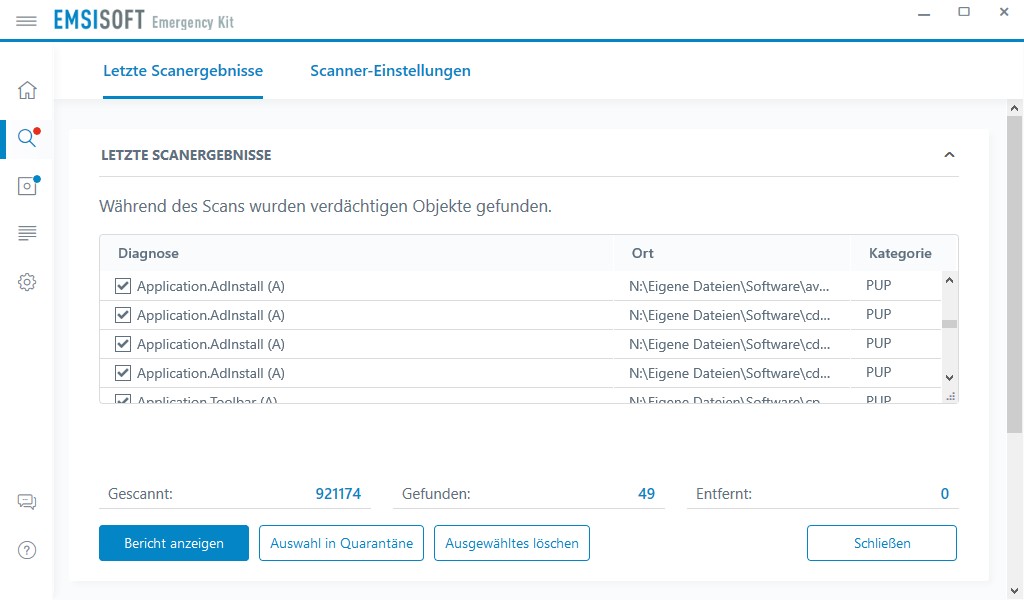This screenshot has width=1024, height=600.
Task: Open the Quarantine panel icon
Action: (x=27, y=185)
